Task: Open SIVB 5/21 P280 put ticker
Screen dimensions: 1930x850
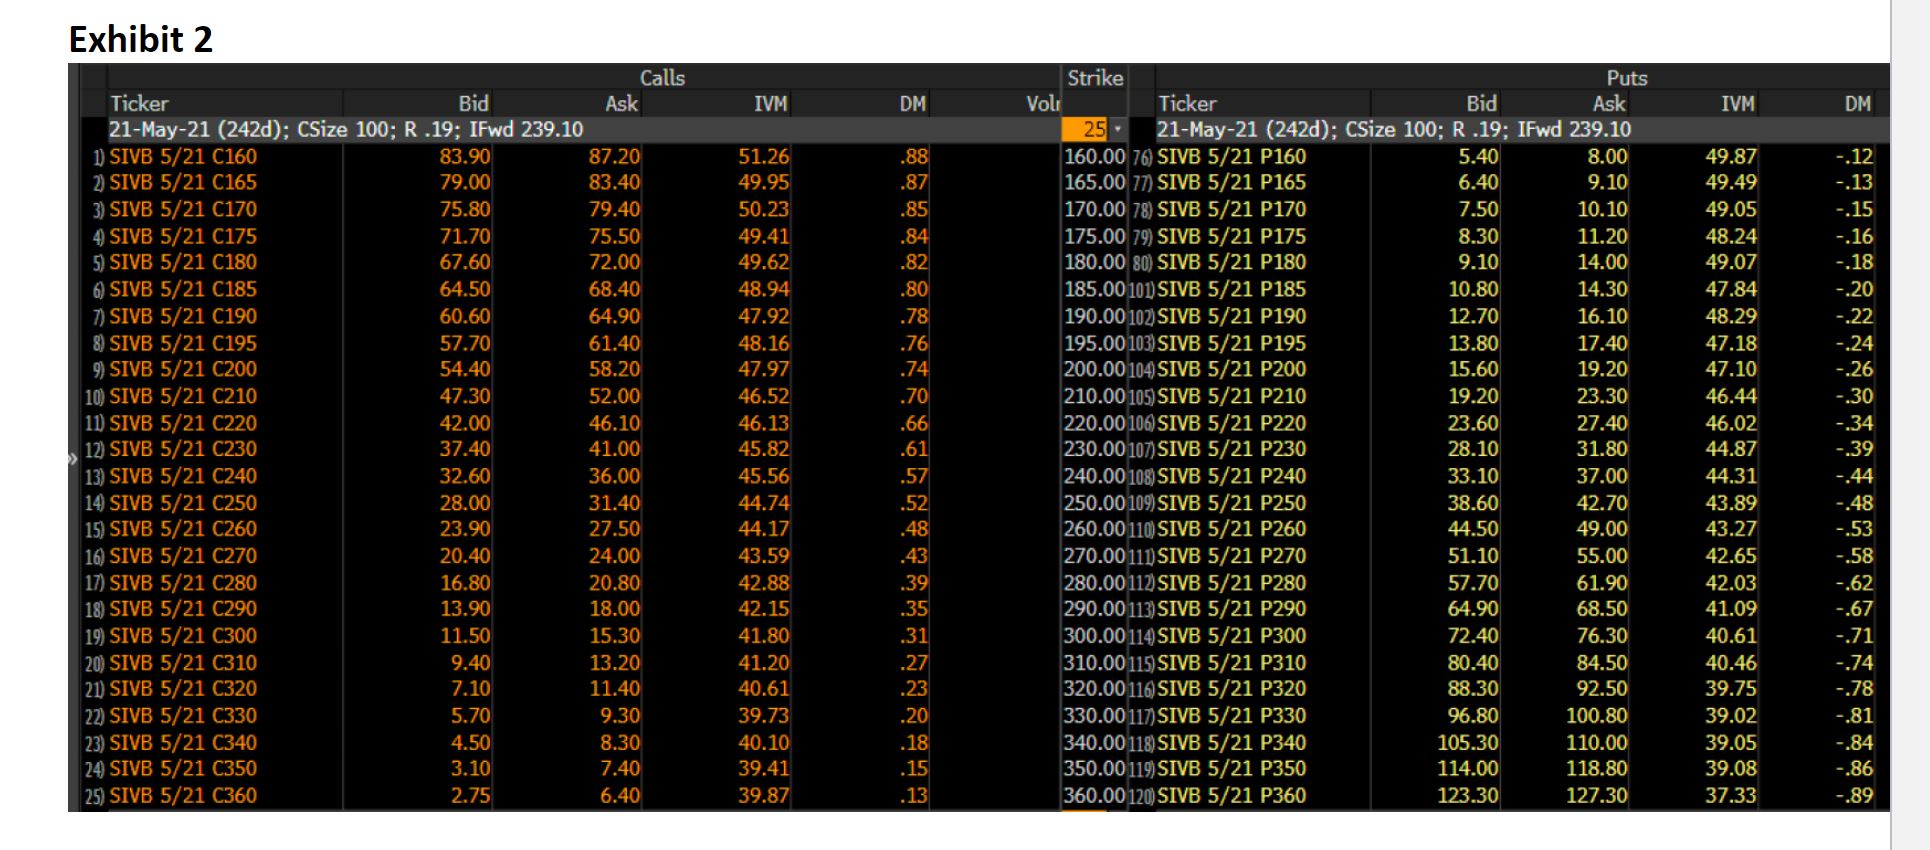Action: tap(1231, 583)
